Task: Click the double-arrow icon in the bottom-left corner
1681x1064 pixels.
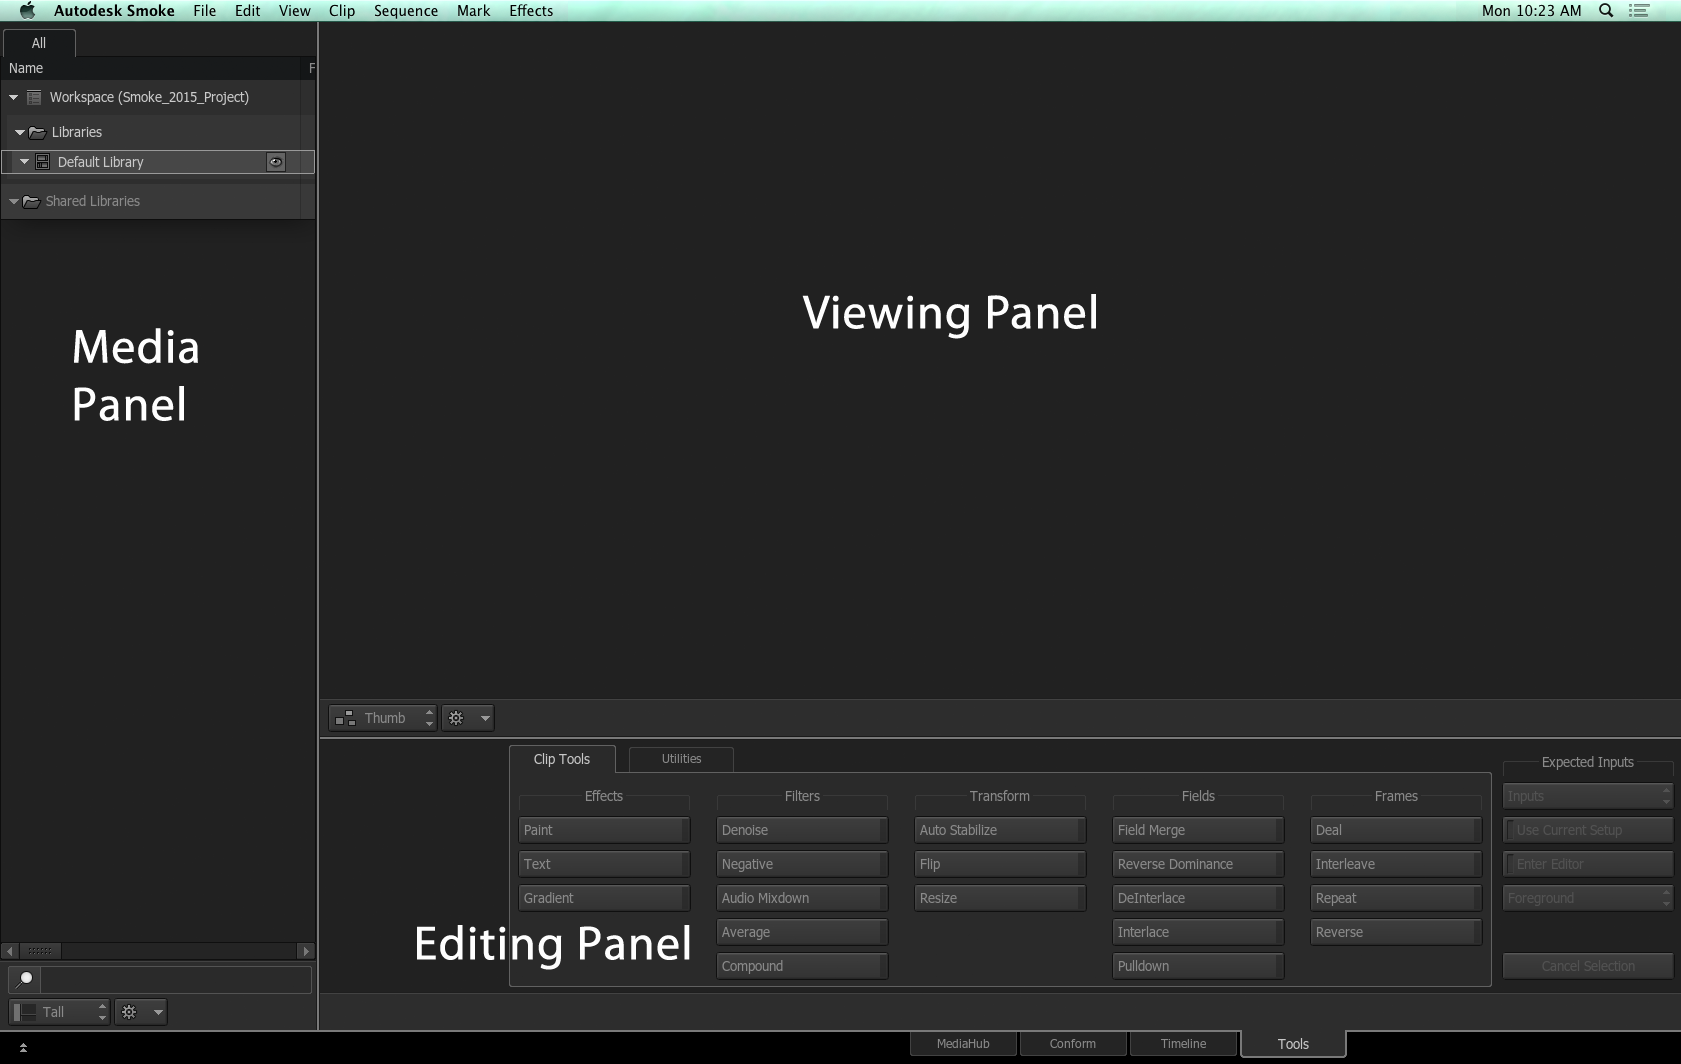Action: (23, 1048)
